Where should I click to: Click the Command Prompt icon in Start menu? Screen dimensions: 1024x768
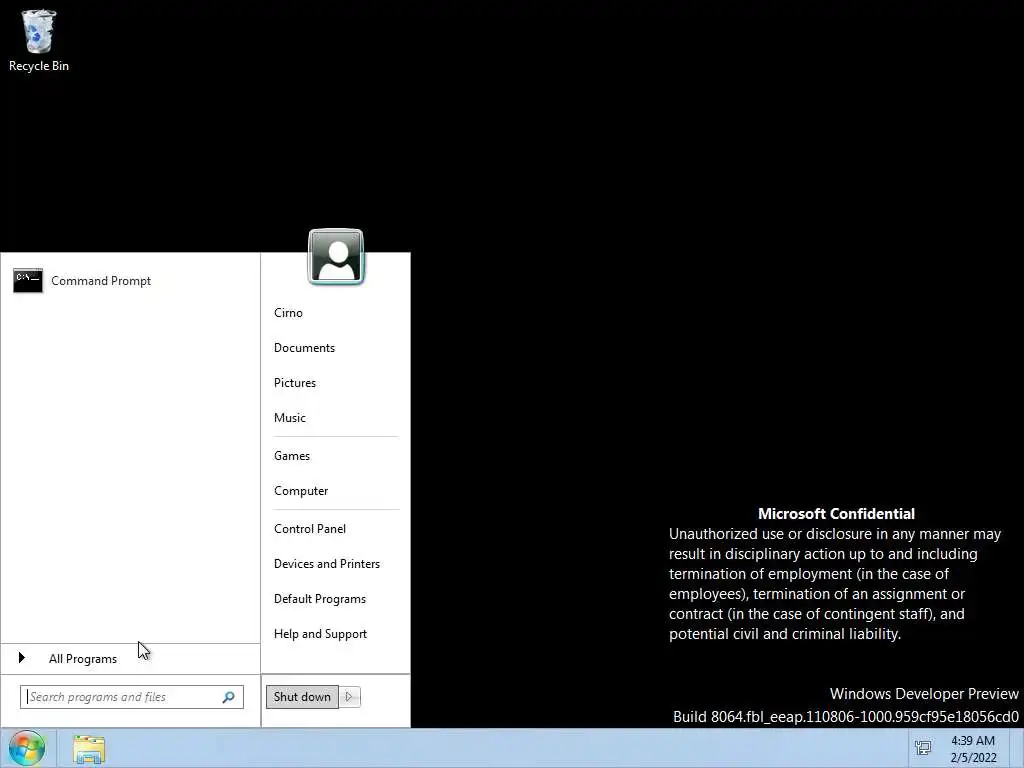[28, 281]
